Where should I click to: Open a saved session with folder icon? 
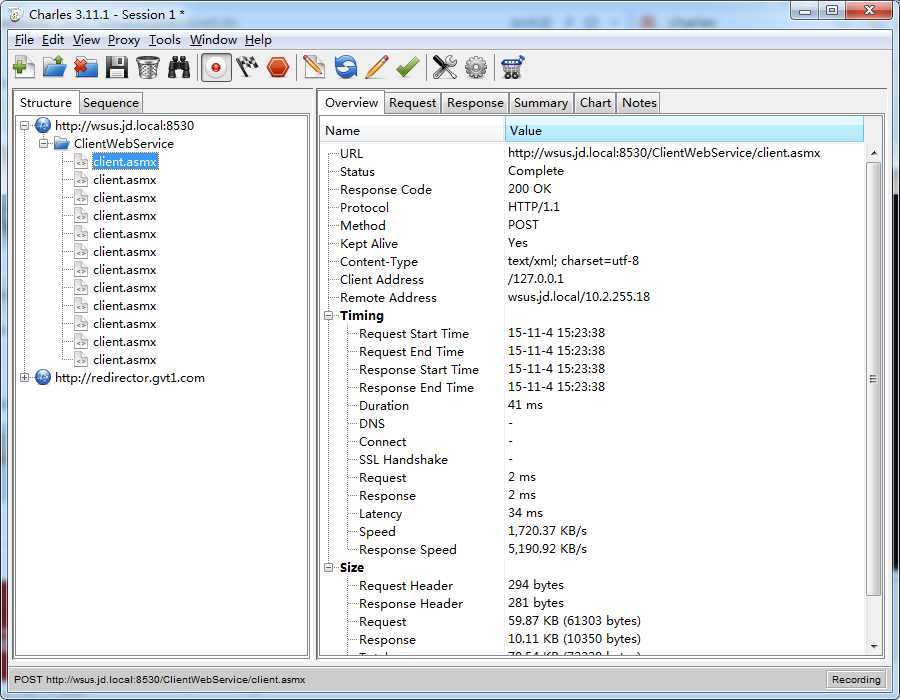[x=55, y=67]
